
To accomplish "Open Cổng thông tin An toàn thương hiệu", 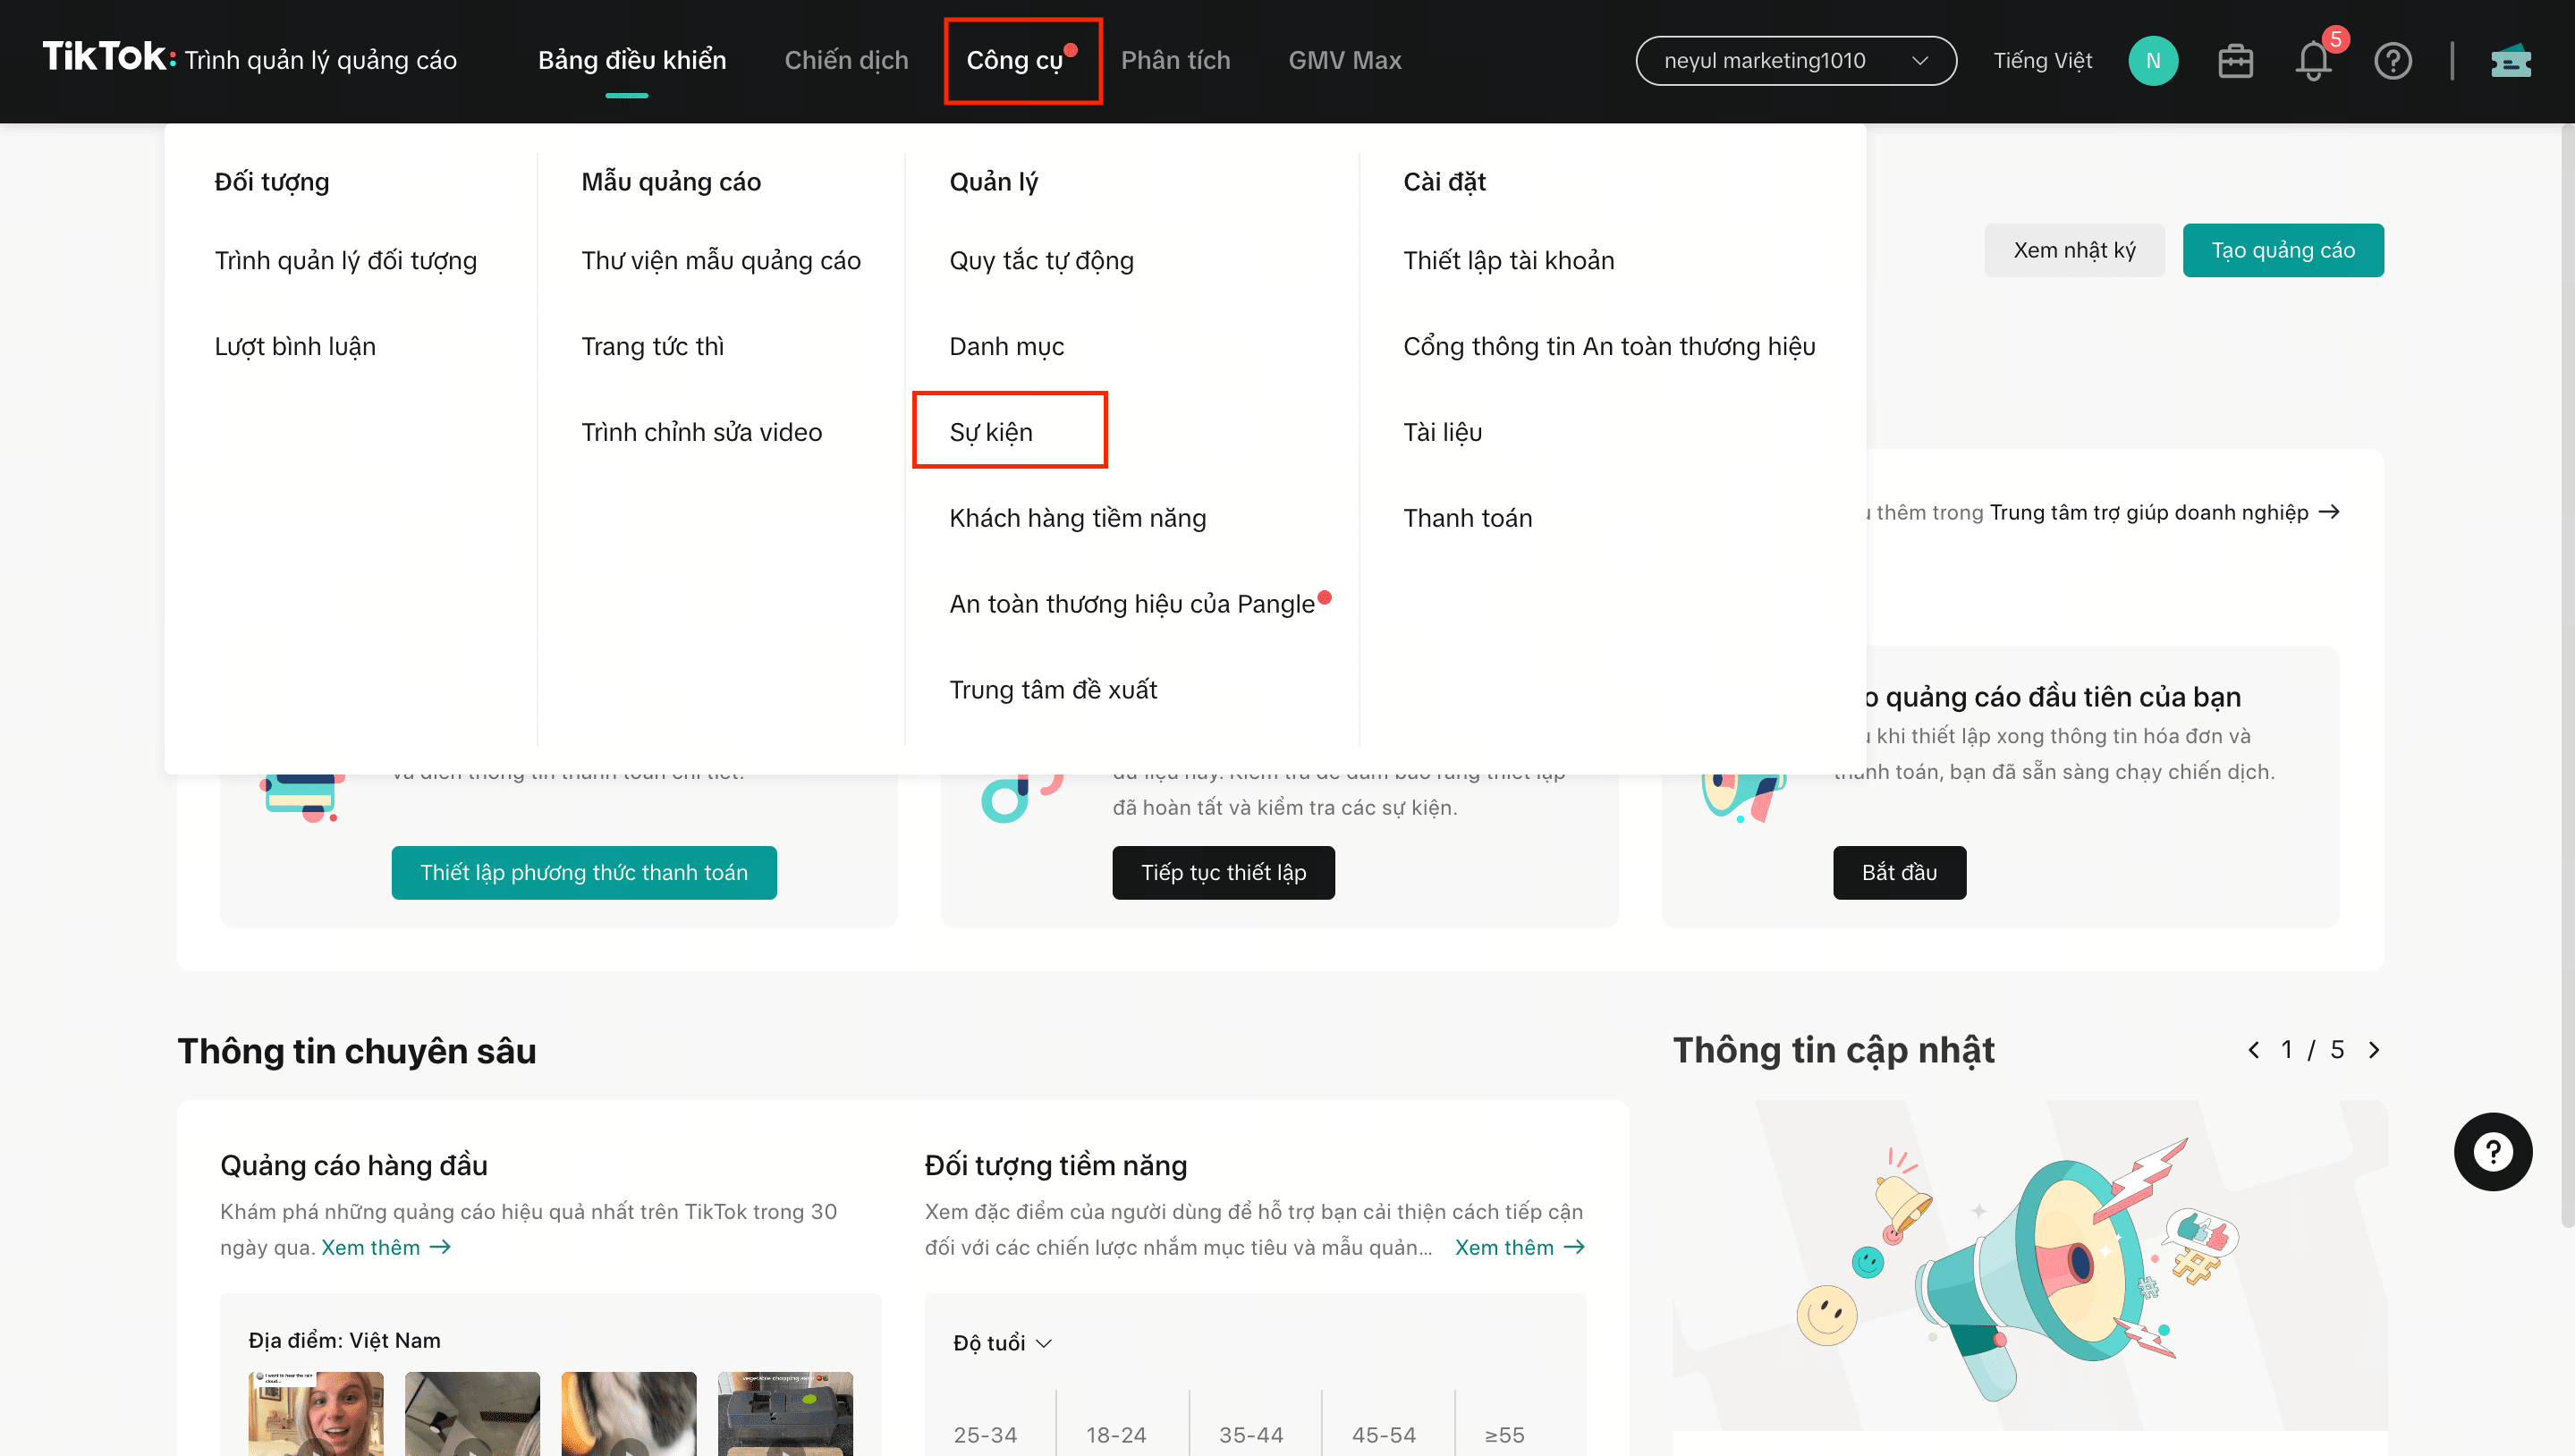I will pyautogui.click(x=1608, y=347).
